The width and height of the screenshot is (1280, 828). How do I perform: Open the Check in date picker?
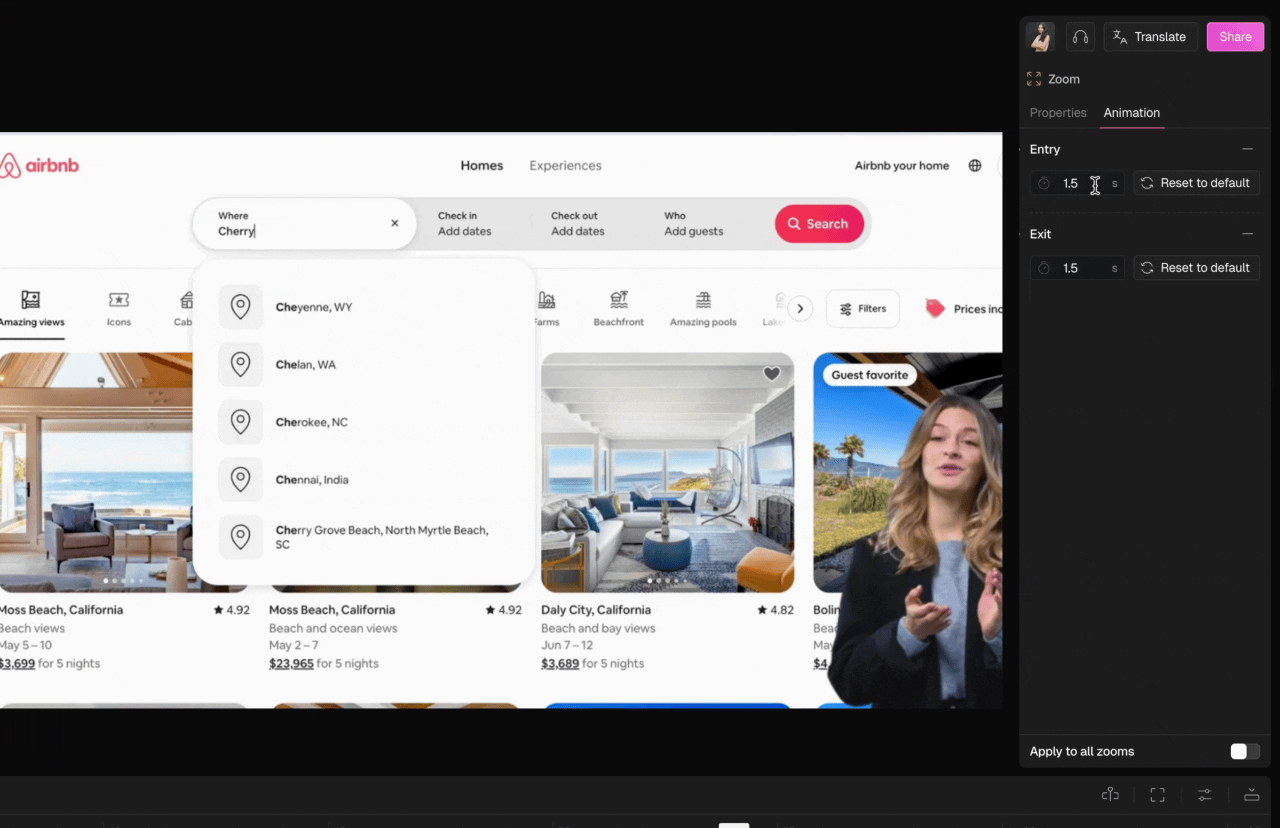465,223
